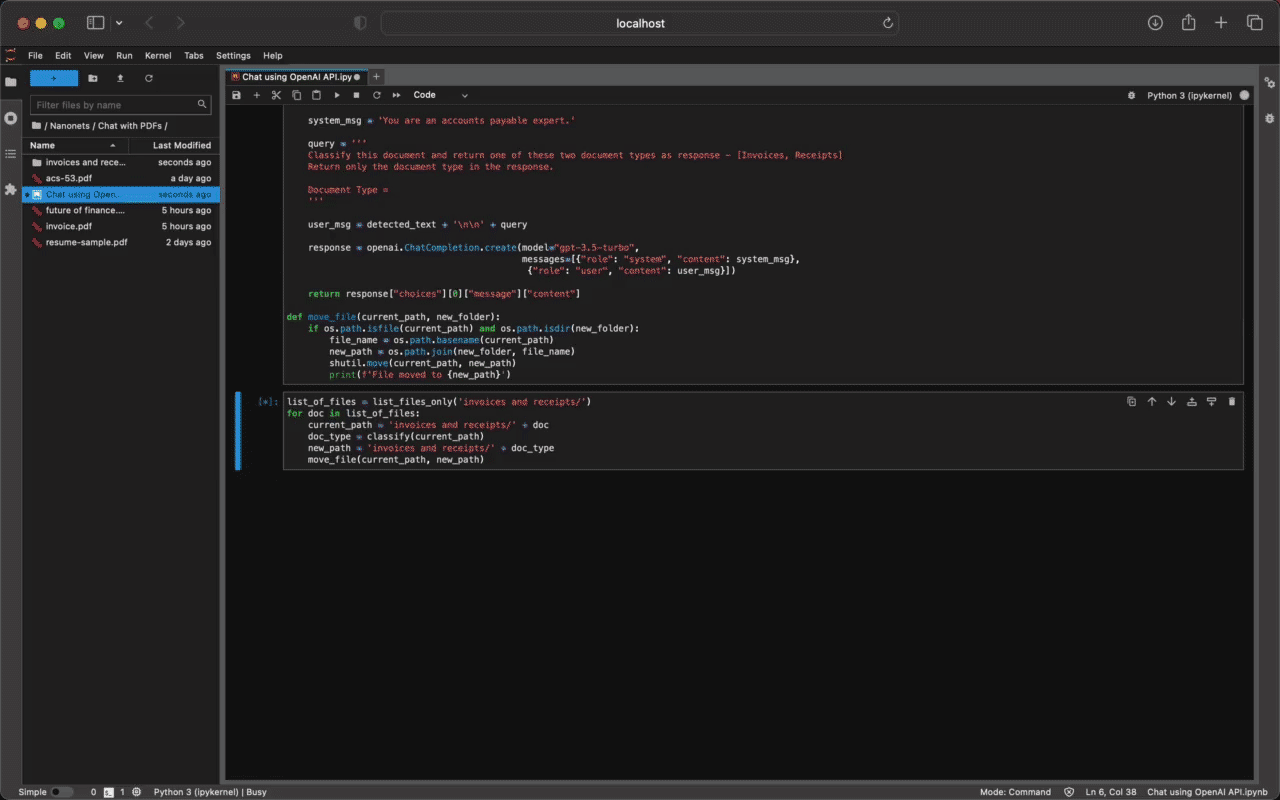Image resolution: width=1280 pixels, height=800 pixels.
Task: Open the table of contents sidebar panel
Action: point(10,153)
